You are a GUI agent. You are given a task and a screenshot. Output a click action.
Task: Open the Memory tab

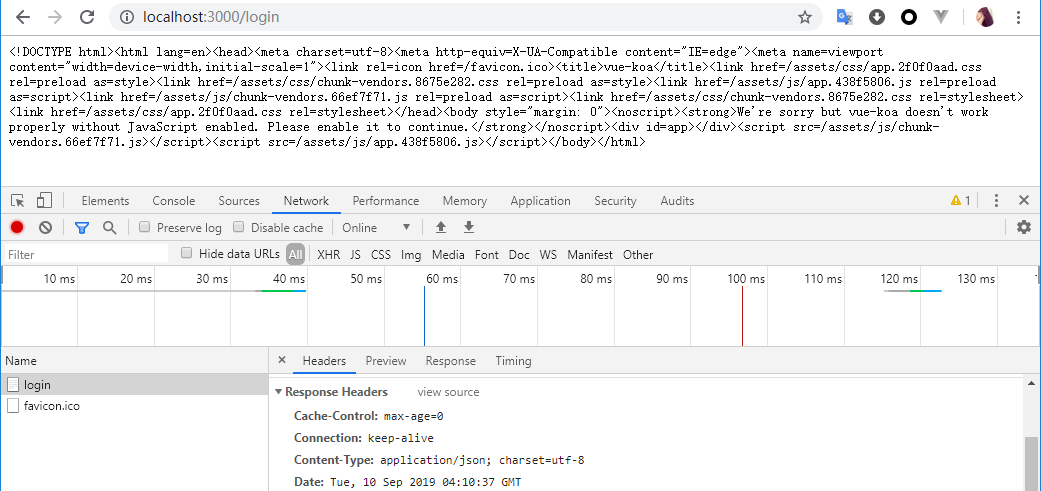coord(465,201)
